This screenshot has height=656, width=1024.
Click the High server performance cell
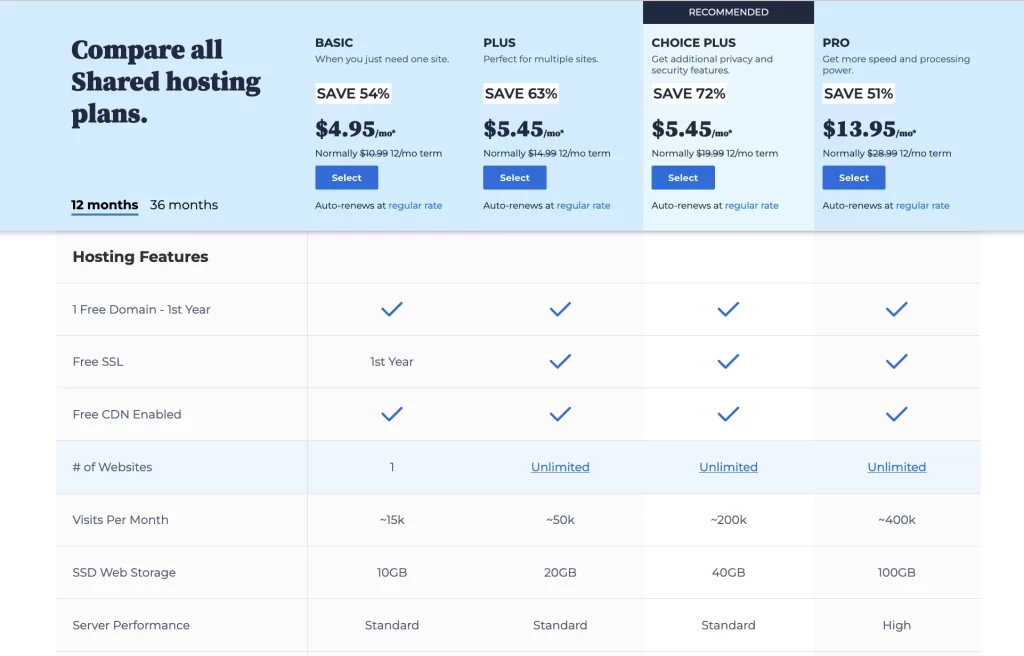click(x=897, y=625)
